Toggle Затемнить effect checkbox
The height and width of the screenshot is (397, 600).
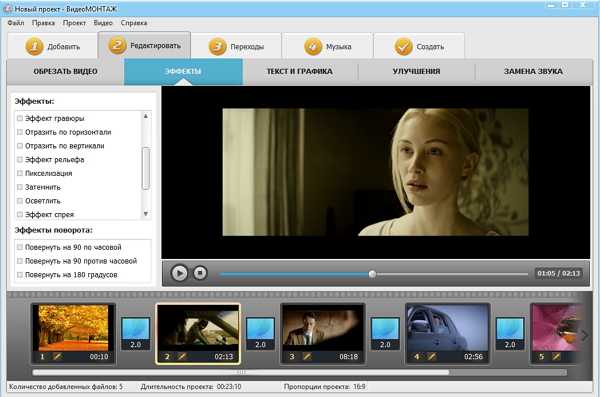click(20, 187)
